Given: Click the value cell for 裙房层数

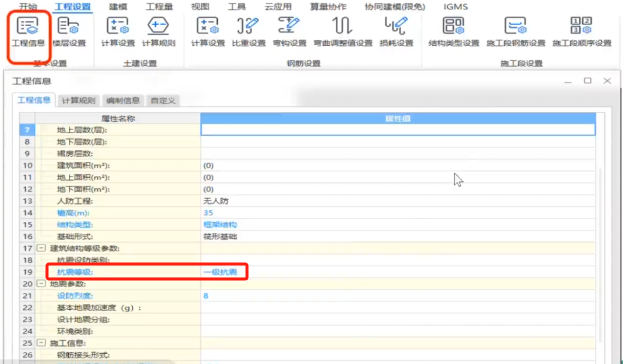Looking at the screenshot, I should click(398, 153).
